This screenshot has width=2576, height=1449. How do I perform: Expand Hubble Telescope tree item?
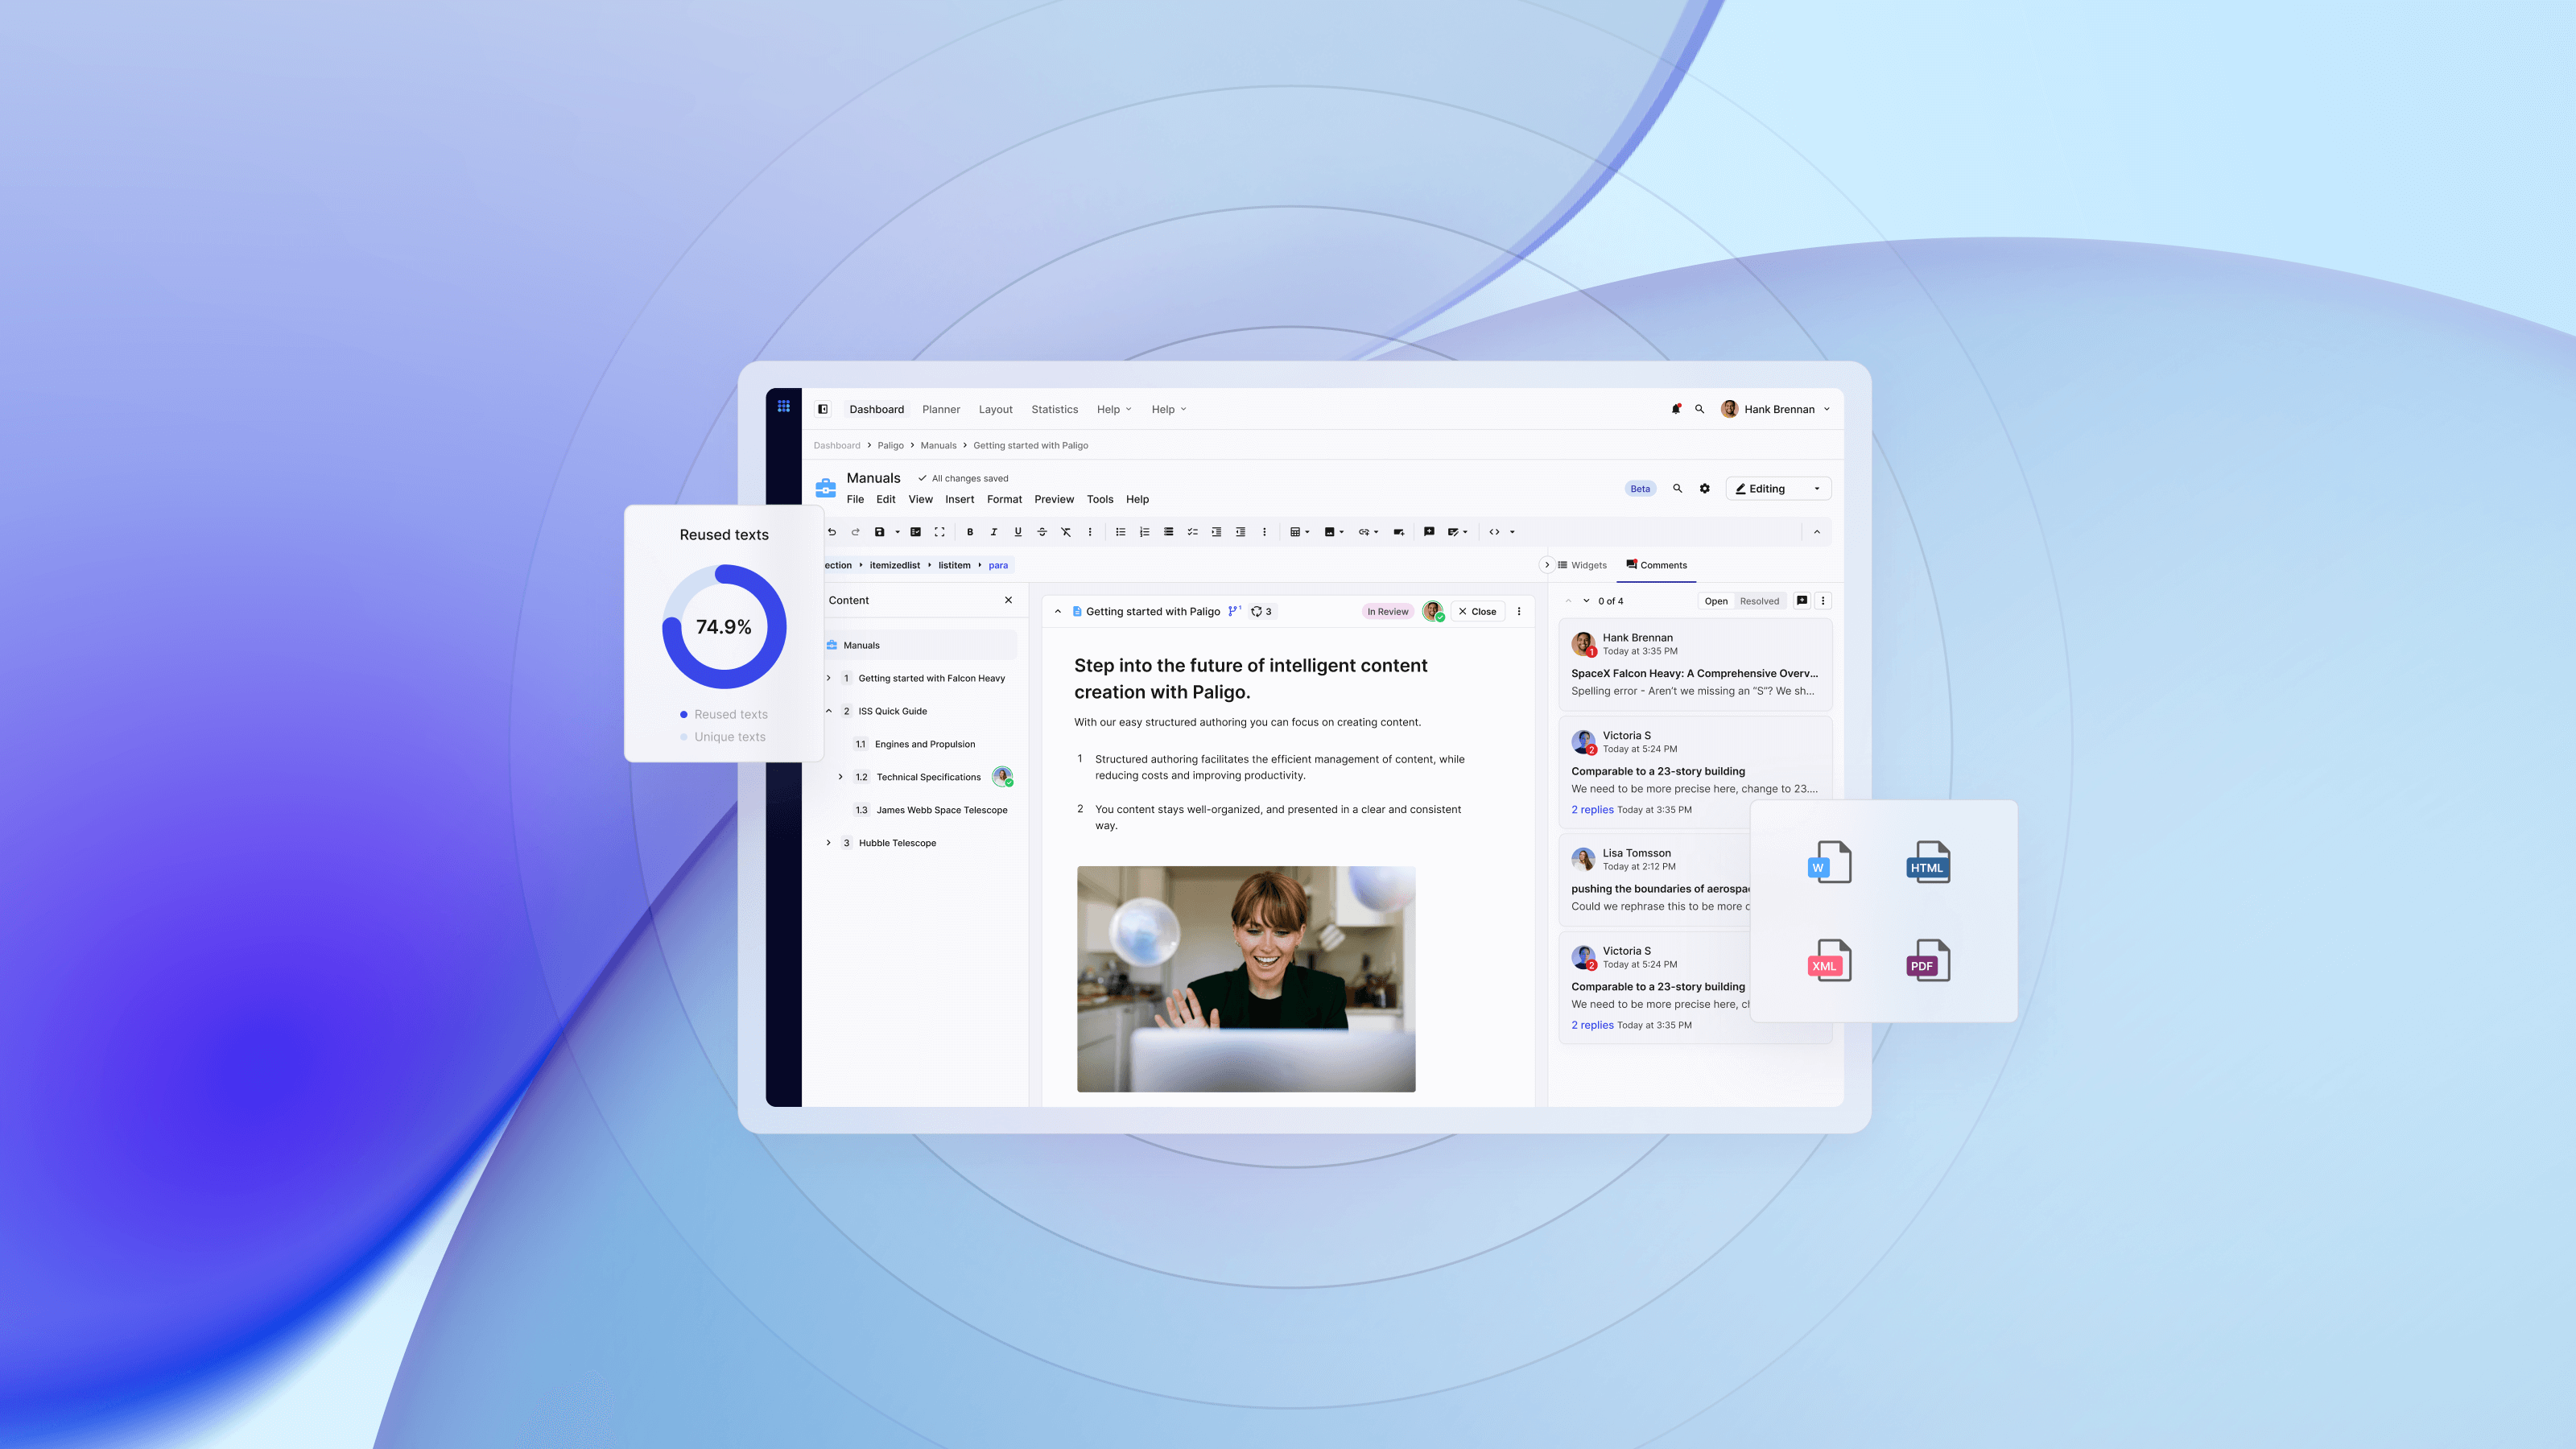coord(829,843)
